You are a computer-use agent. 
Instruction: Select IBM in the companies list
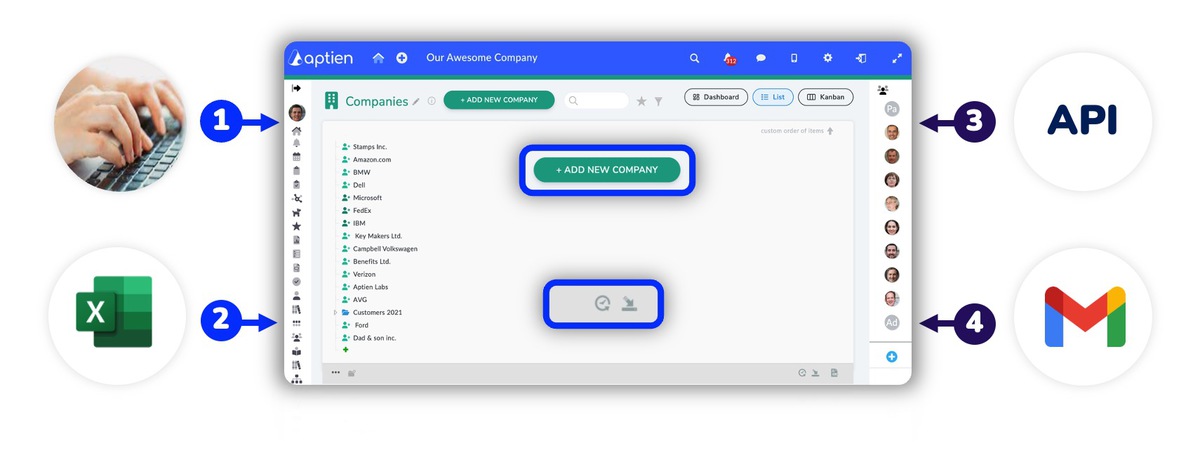(359, 223)
